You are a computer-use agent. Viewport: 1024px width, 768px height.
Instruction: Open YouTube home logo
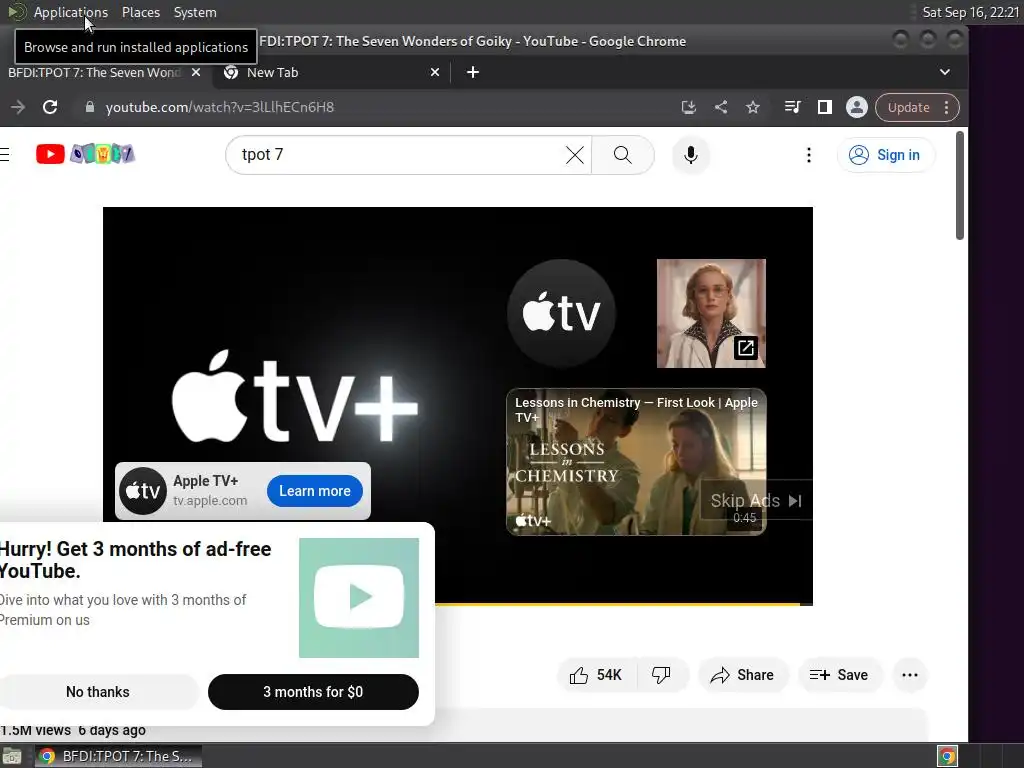tap(86, 154)
